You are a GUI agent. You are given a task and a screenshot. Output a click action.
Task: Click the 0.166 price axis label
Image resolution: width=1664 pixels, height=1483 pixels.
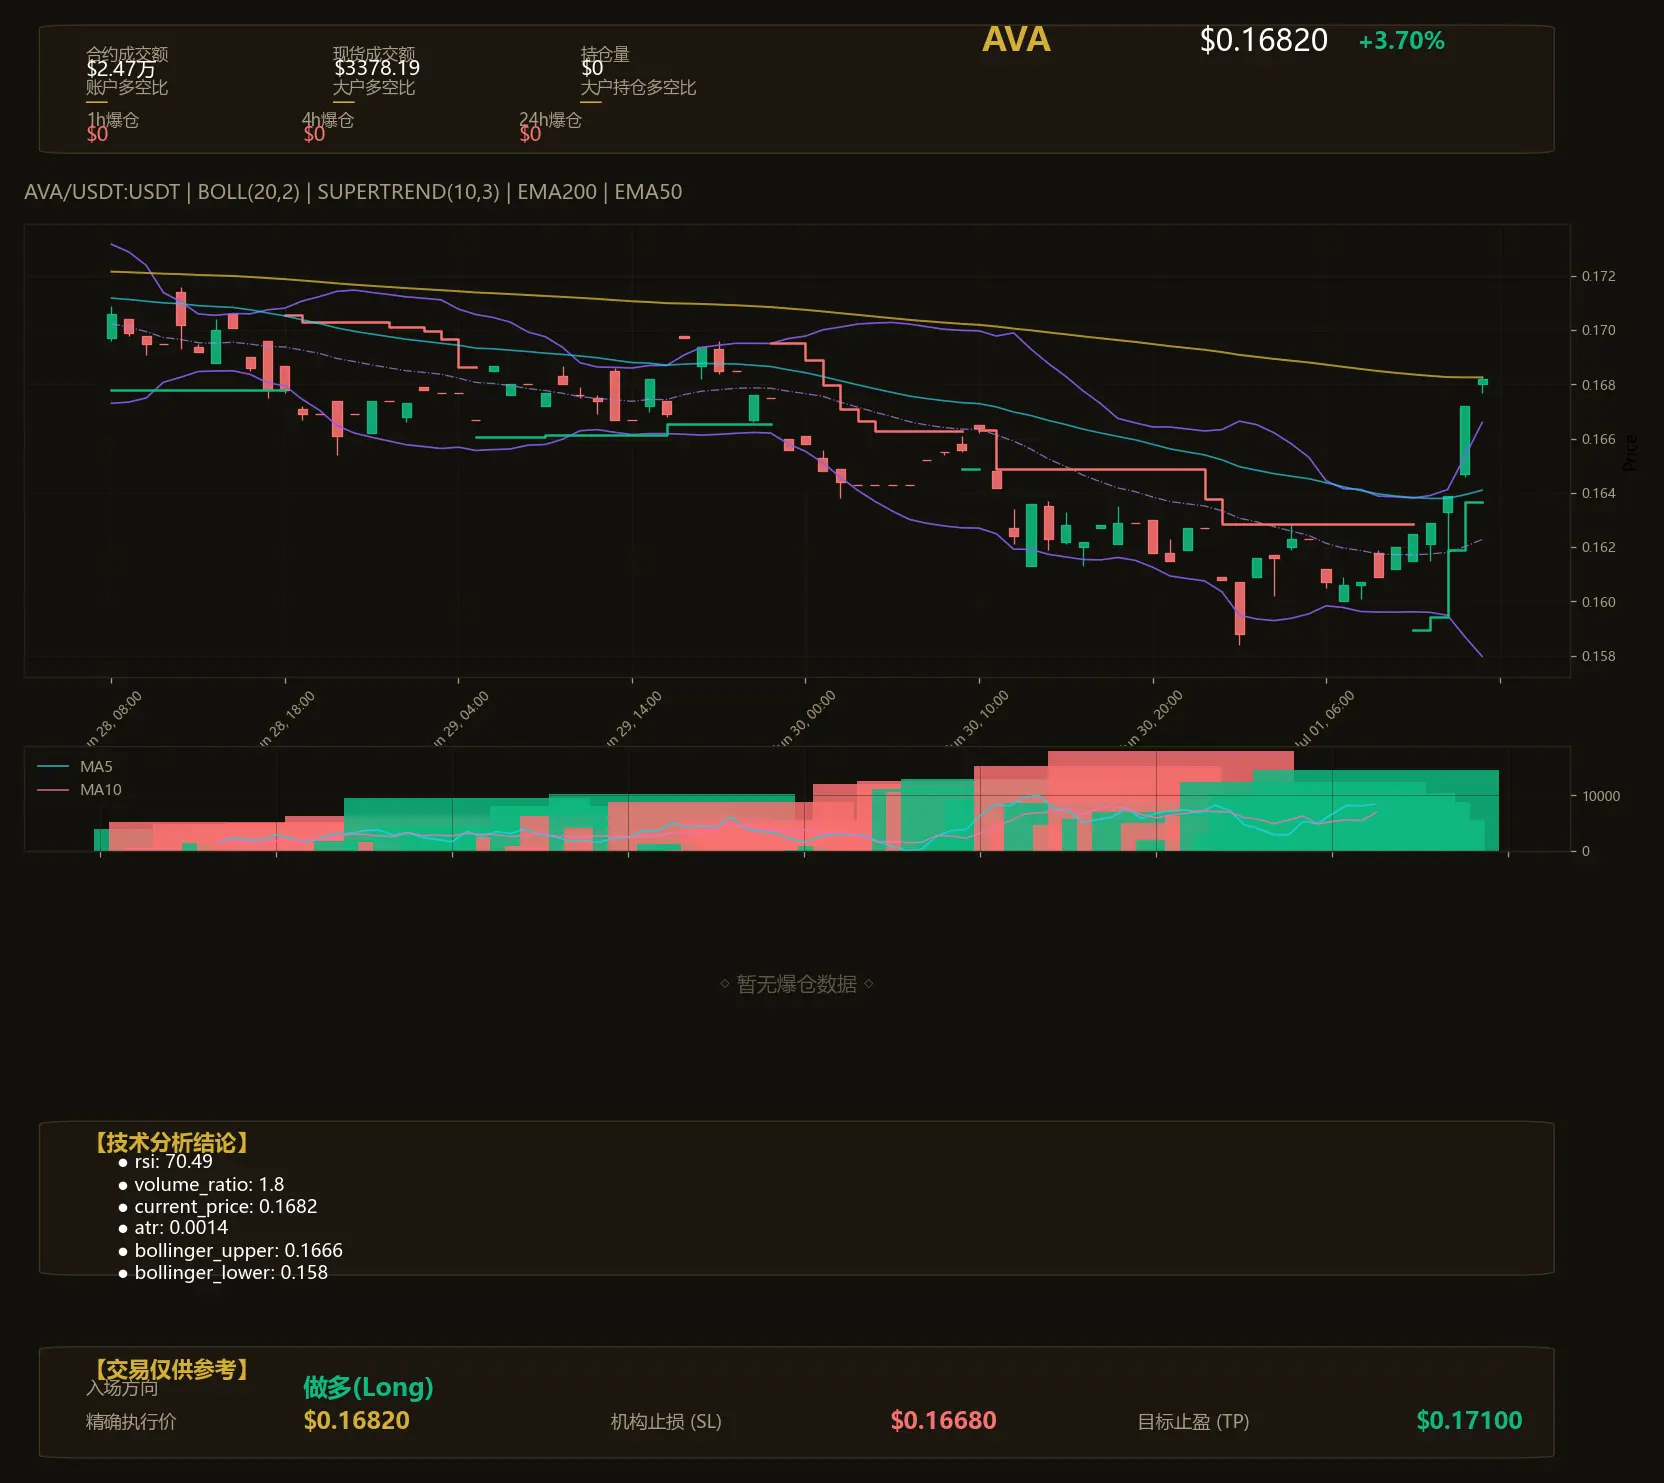click(x=1598, y=439)
